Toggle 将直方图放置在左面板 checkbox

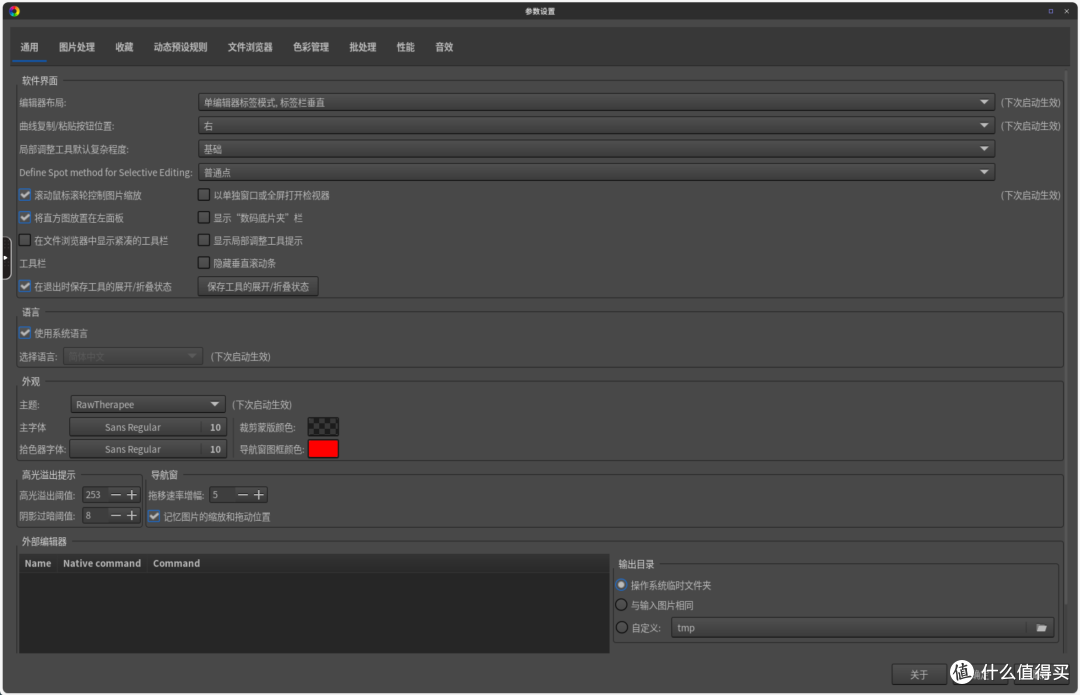[x=25, y=218]
